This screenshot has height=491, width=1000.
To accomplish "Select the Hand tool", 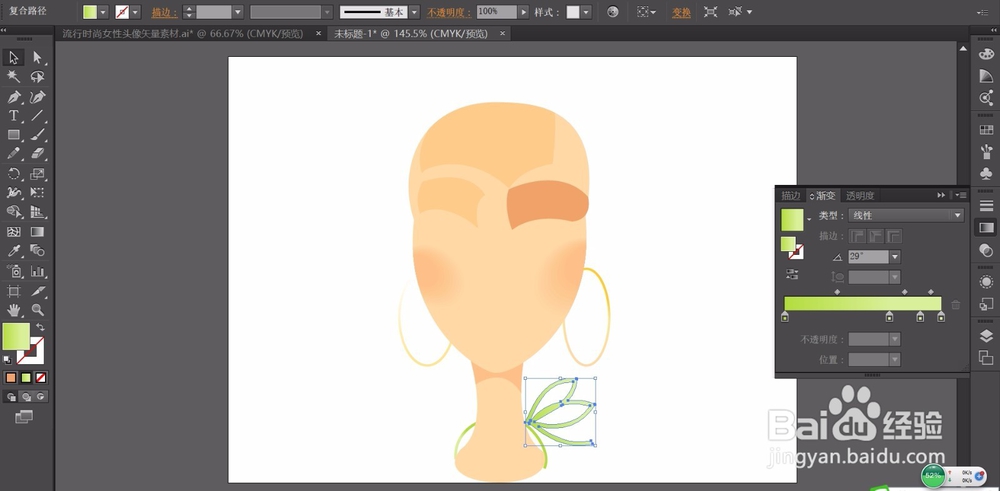I will (13, 311).
